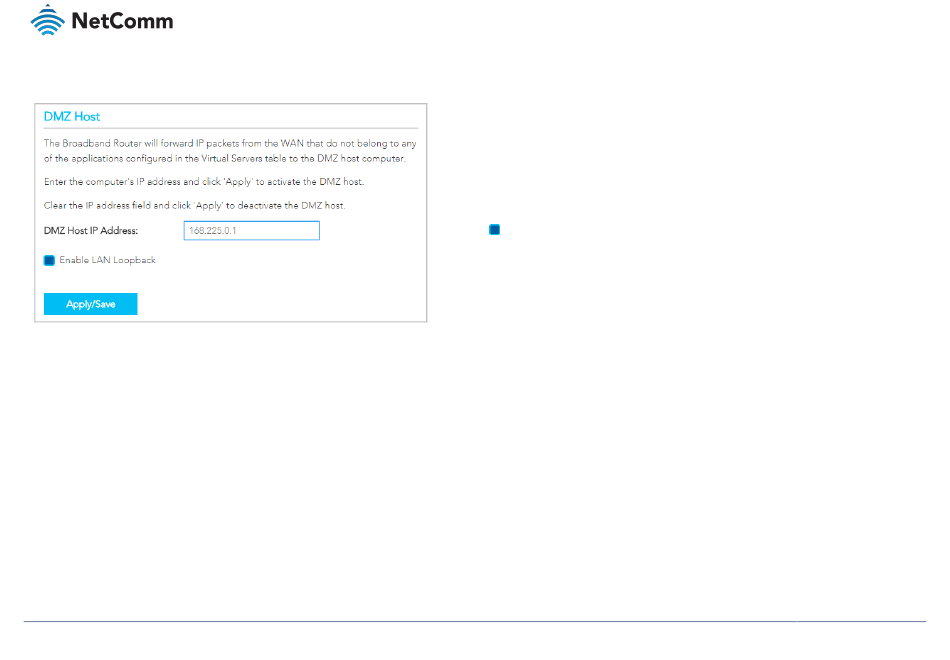Image resolution: width=950 pixels, height=660 pixels.
Task: Click the 'DMZ Host IP Address:' label
Action: pyautogui.click(x=91, y=231)
